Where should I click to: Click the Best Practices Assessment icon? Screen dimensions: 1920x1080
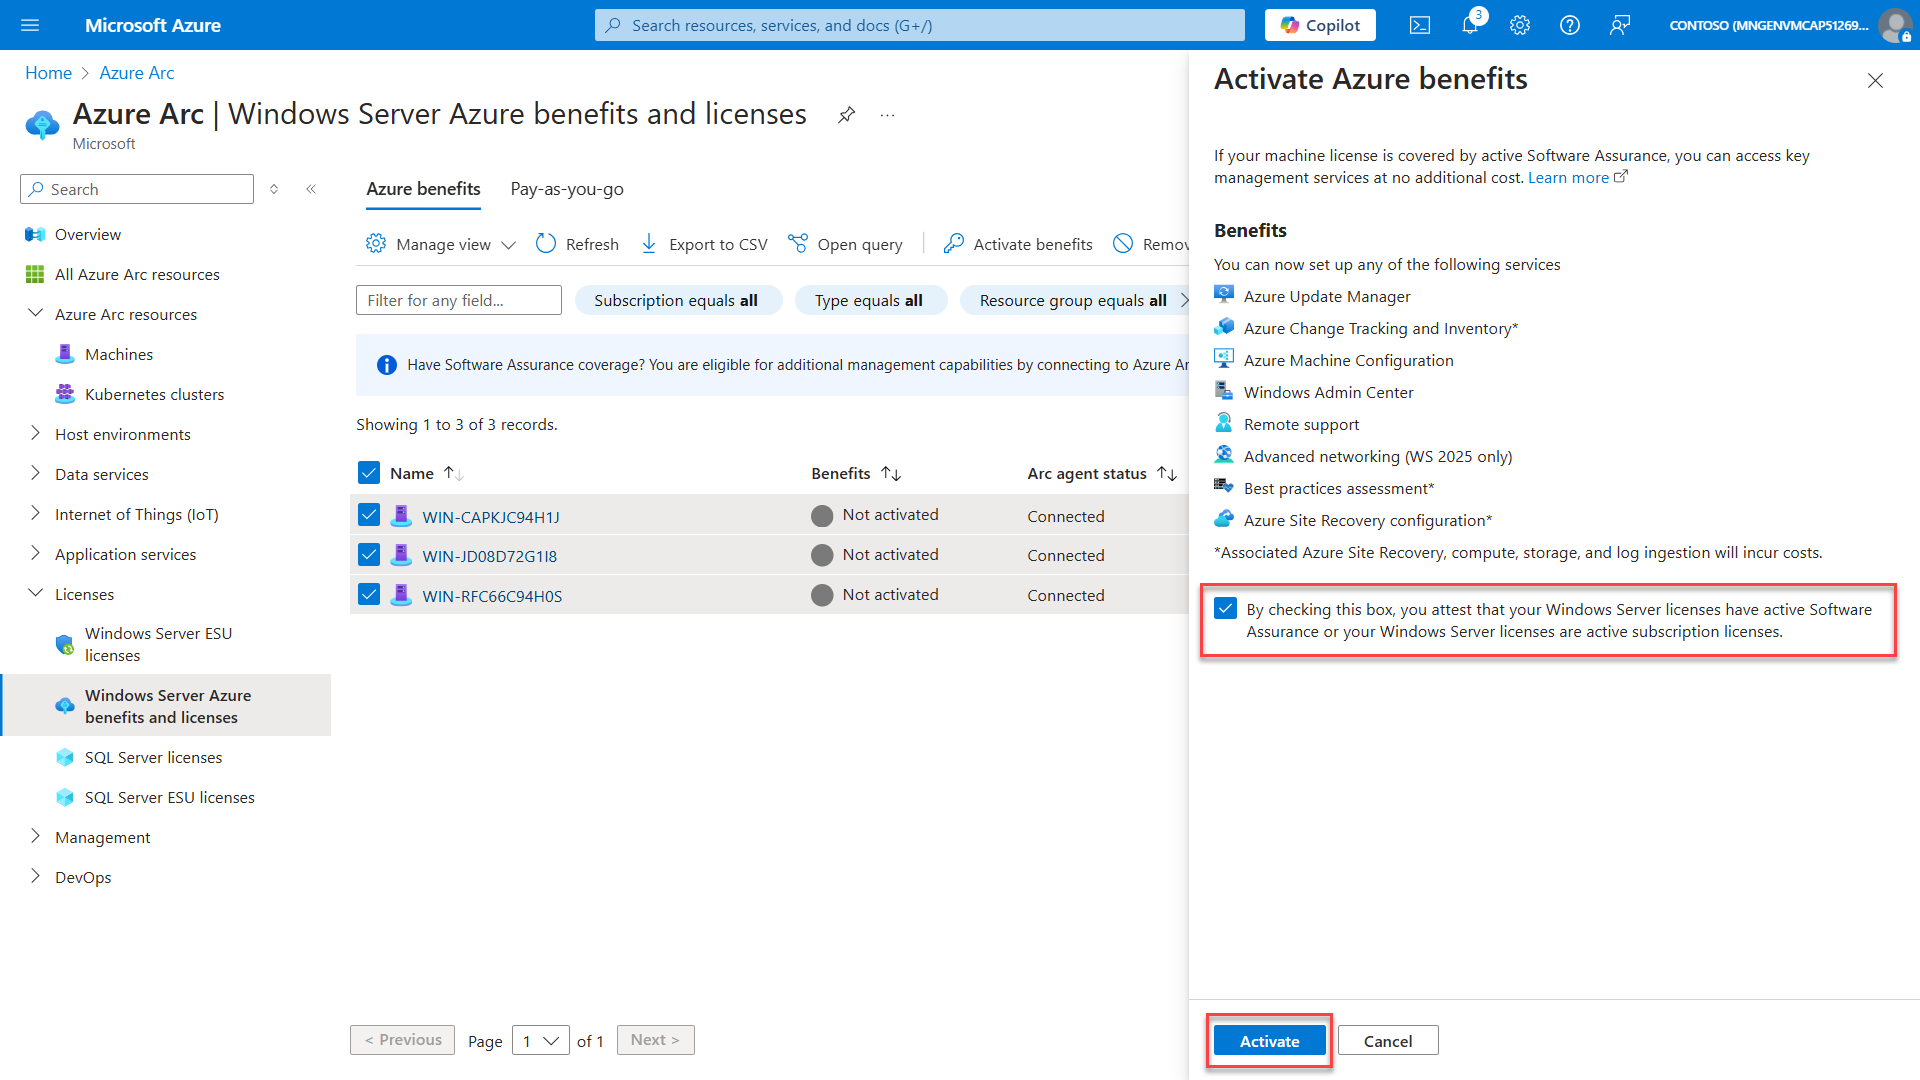point(1225,488)
